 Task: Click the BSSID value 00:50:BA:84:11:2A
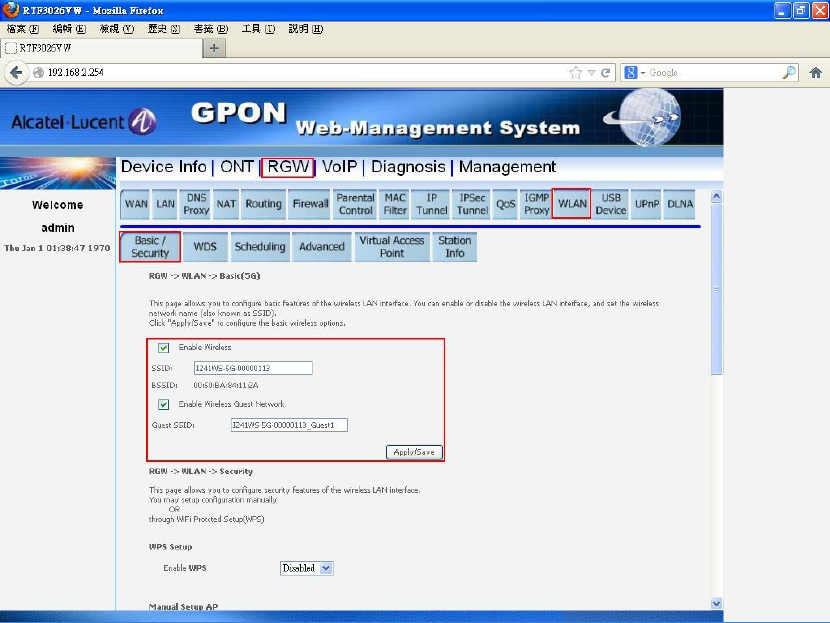pos(225,385)
